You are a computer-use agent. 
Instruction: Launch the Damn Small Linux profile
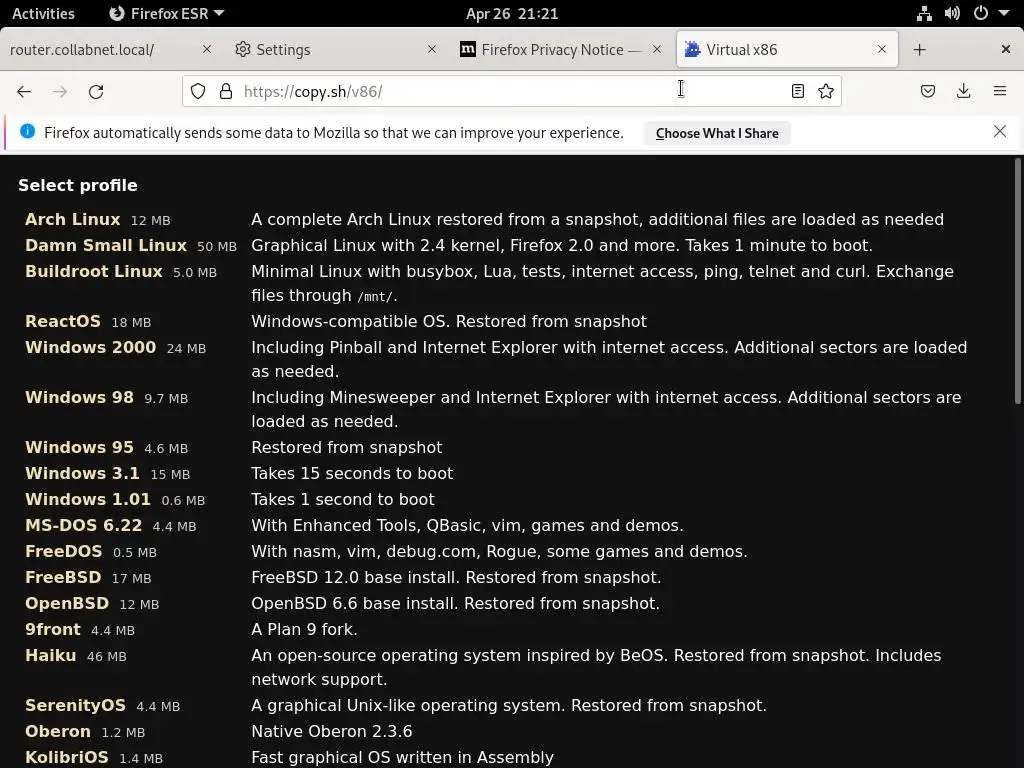106,246
